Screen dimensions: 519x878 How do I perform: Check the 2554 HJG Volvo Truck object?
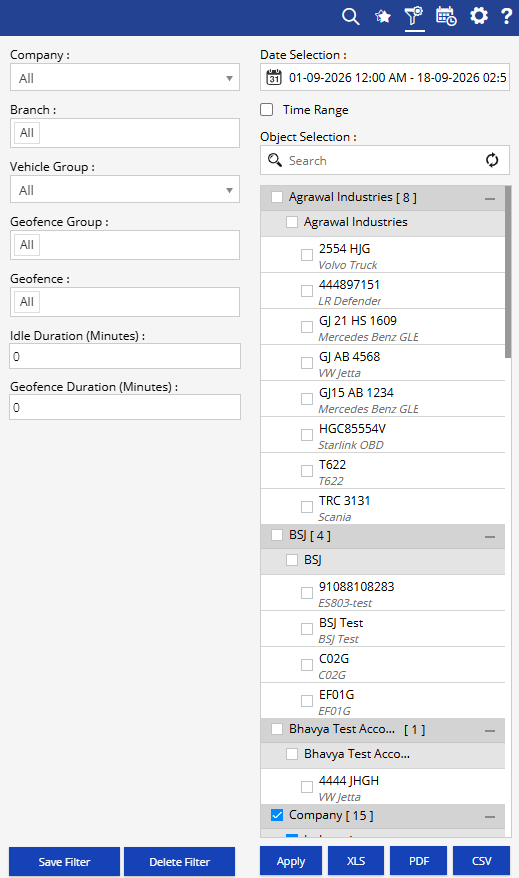pyautogui.click(x=307, y=255)
